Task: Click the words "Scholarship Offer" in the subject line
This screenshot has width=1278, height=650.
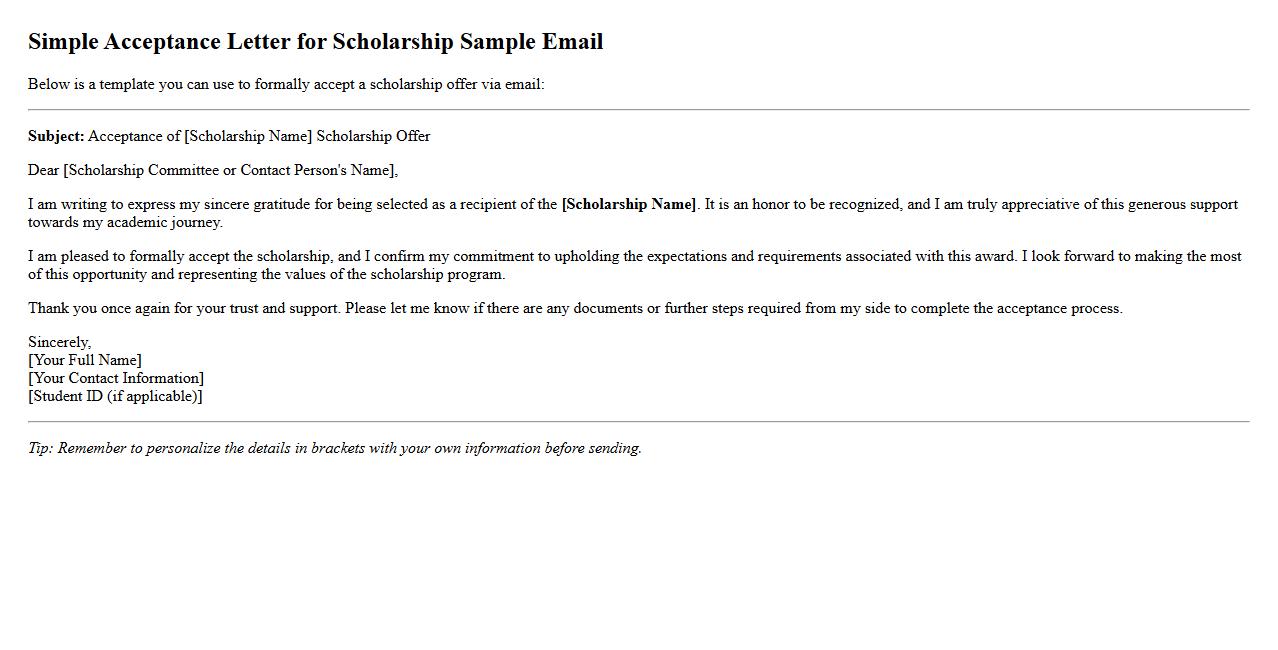Action: coord(373,136)
